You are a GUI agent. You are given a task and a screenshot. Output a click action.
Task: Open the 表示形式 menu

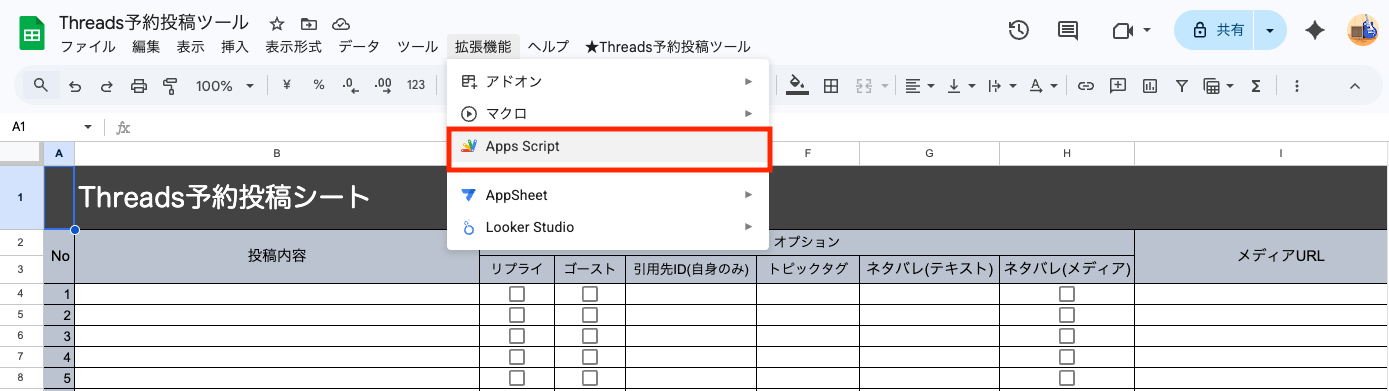[294, 47]
